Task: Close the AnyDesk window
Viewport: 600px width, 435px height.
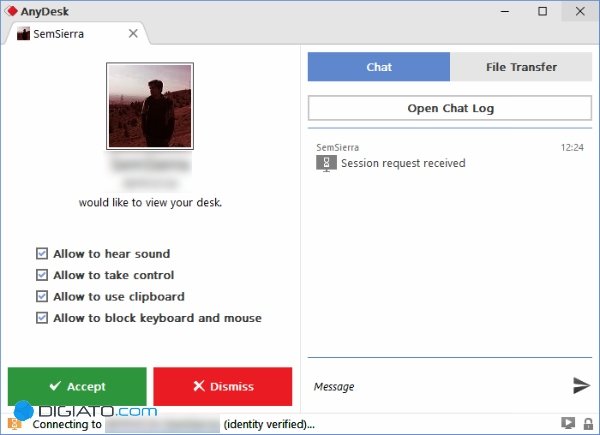Action: click(580, 11)
